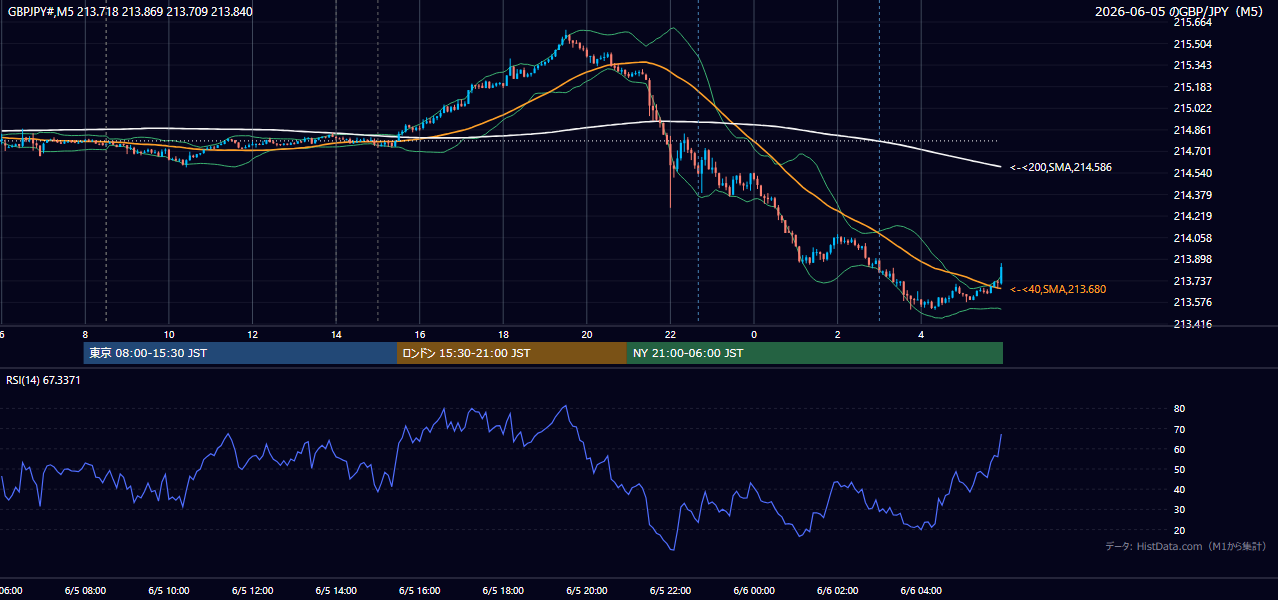The image size is (1278, 600).
Task: Select the 200,SMA,214.586 label
Action: pyautogui.click(x=1061, y=168)
